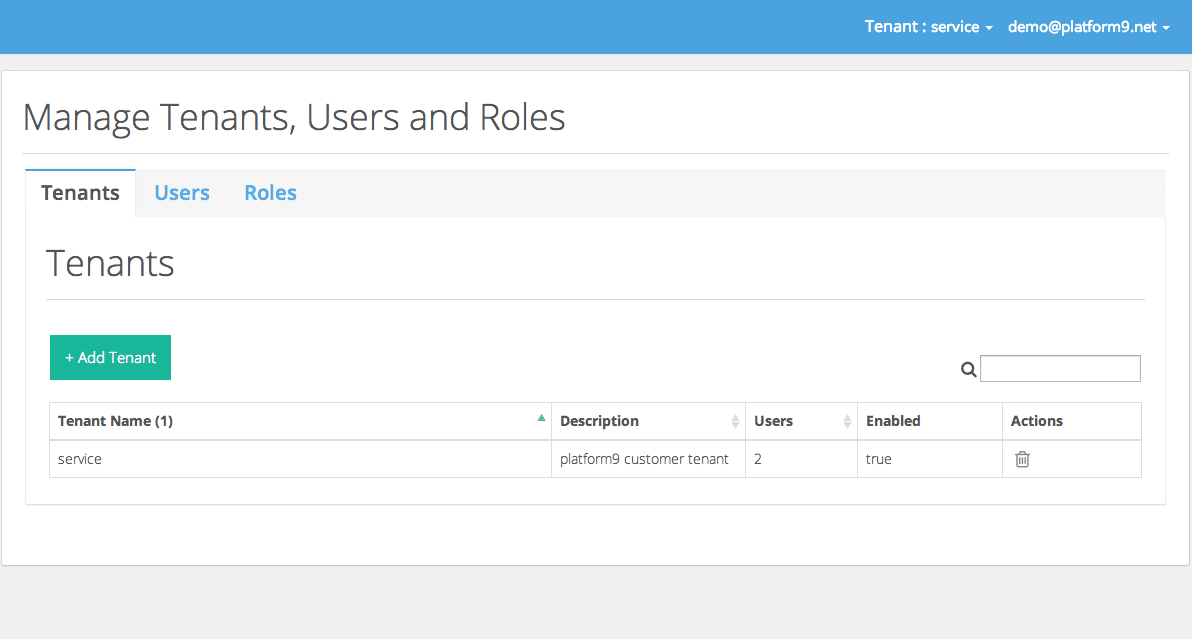Click the users count value 2
This screenshot has height=639, width=1192.
[758, 459]
